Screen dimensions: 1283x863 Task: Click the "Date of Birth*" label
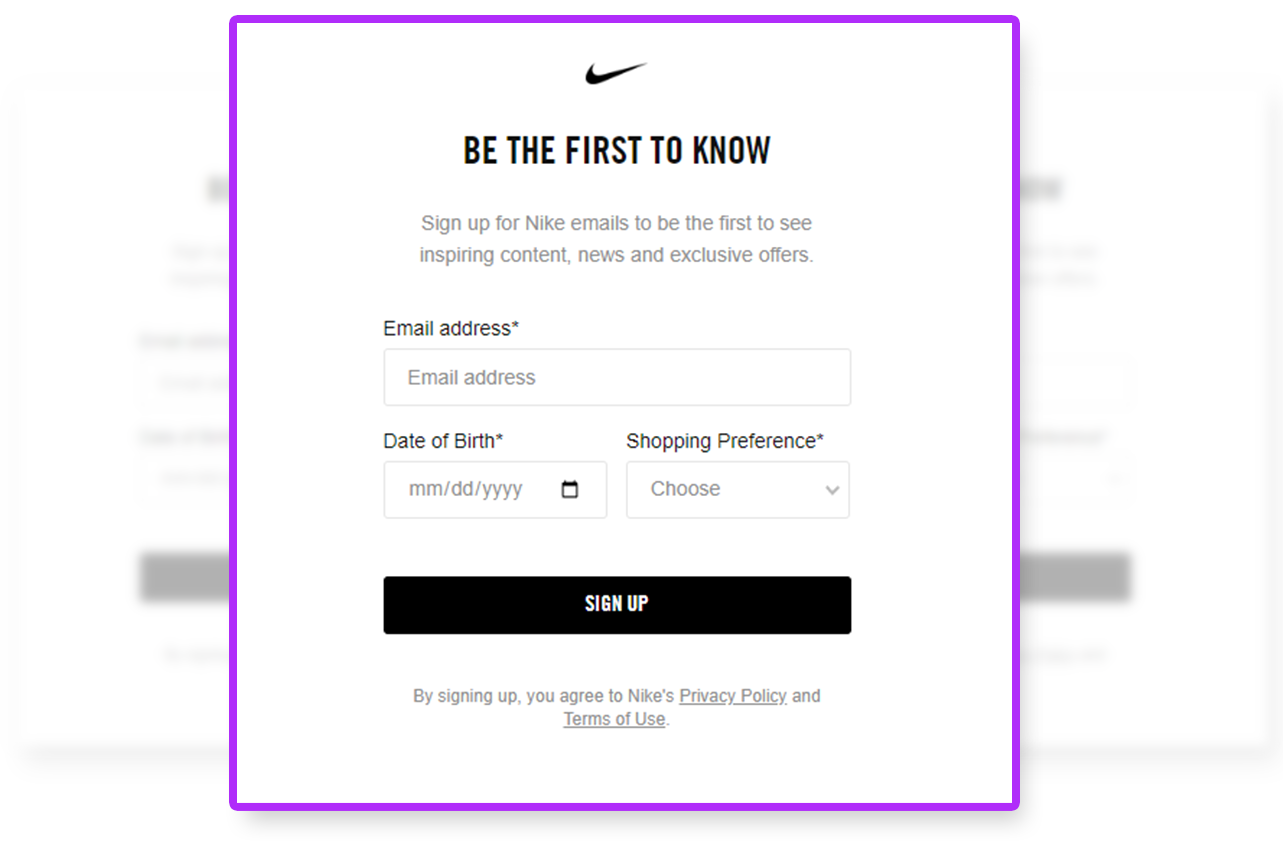pyautogui.click(x=443, y=441)
